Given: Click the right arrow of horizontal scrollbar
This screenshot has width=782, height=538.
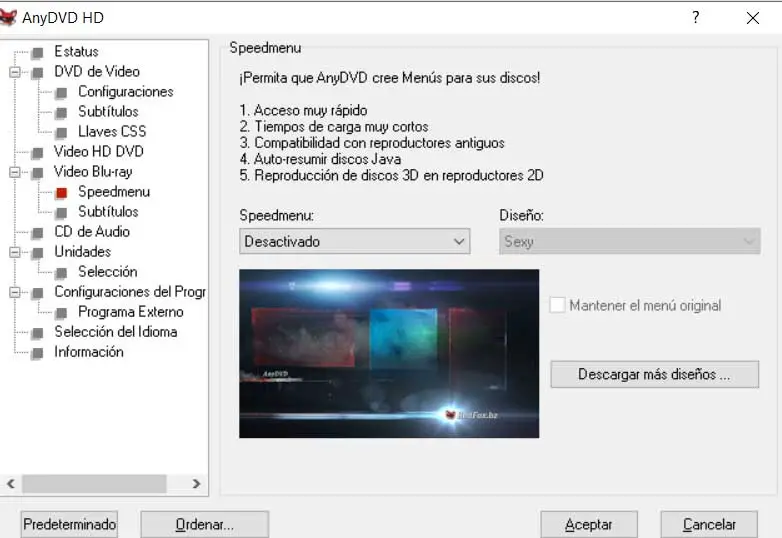Looking at the screenshot, I should 196,483.
